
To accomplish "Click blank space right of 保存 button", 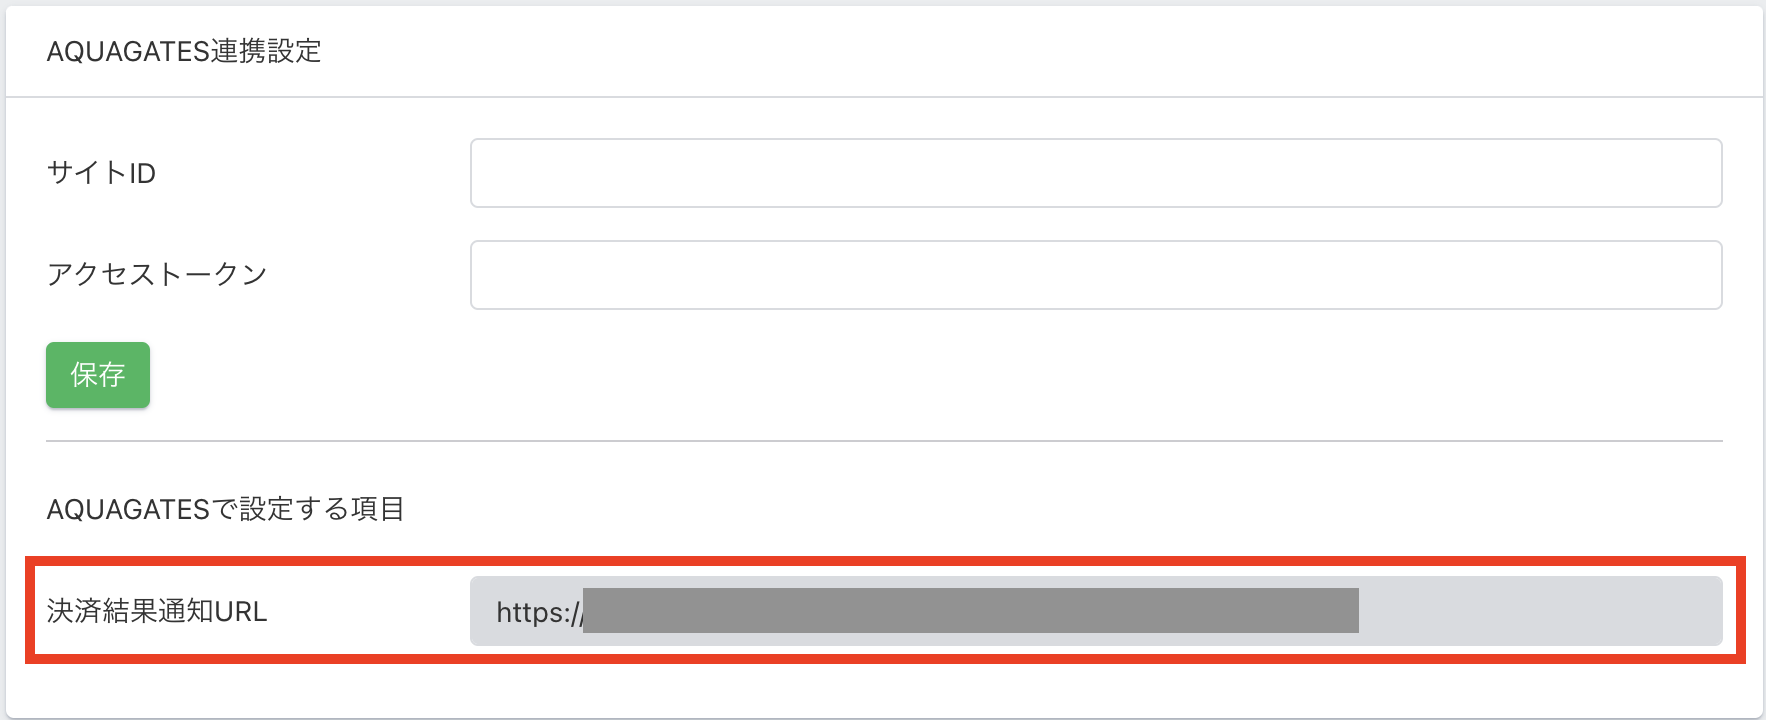I will click(800, 375).
